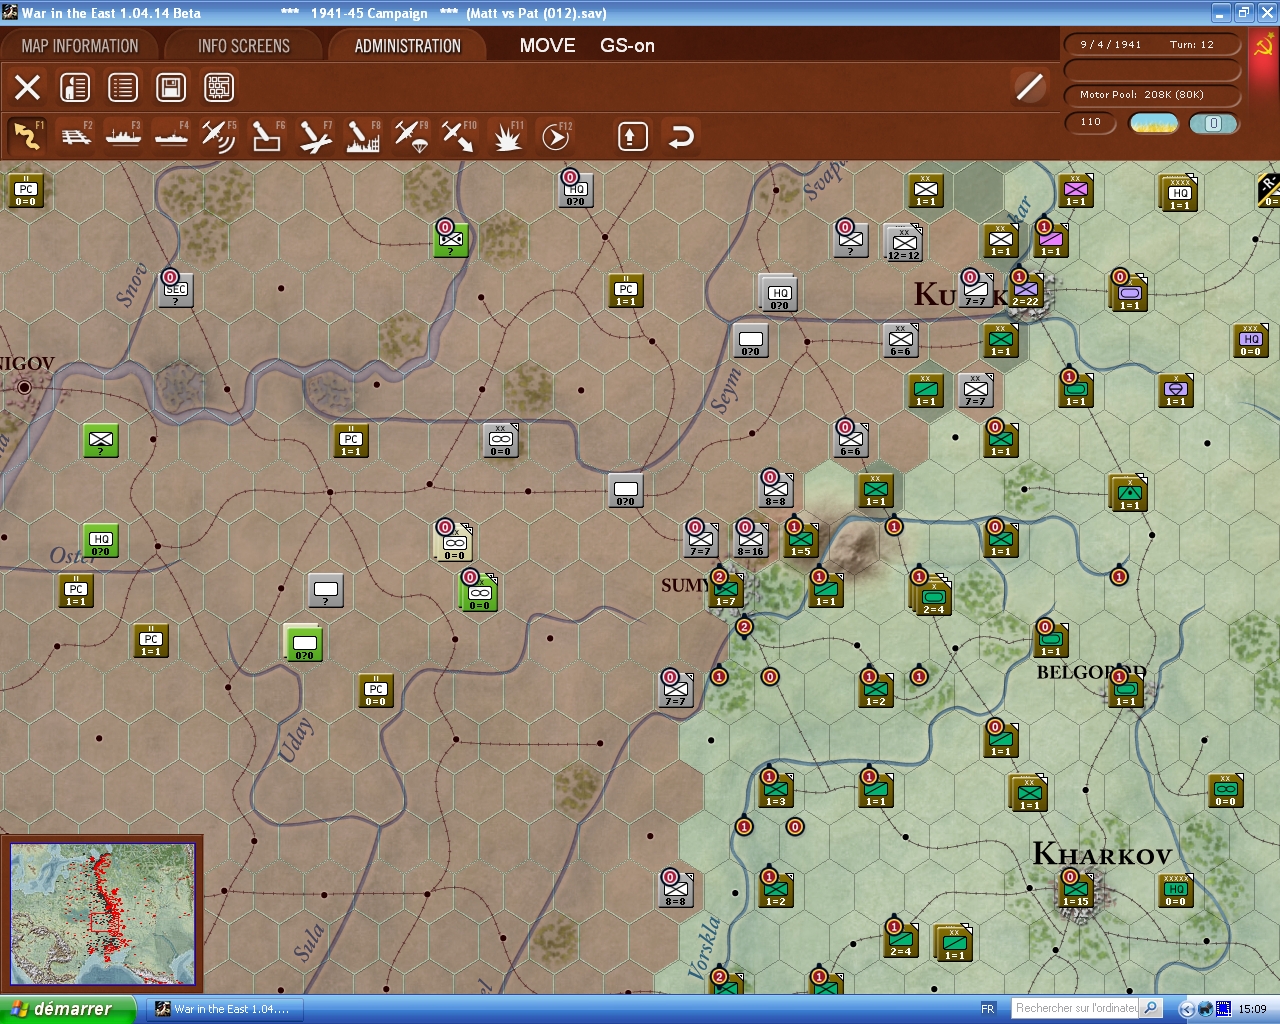Click the minimap overview thumbnail
The height and width of the screenshot is (1024, 1280).
(x=102, y=913)
